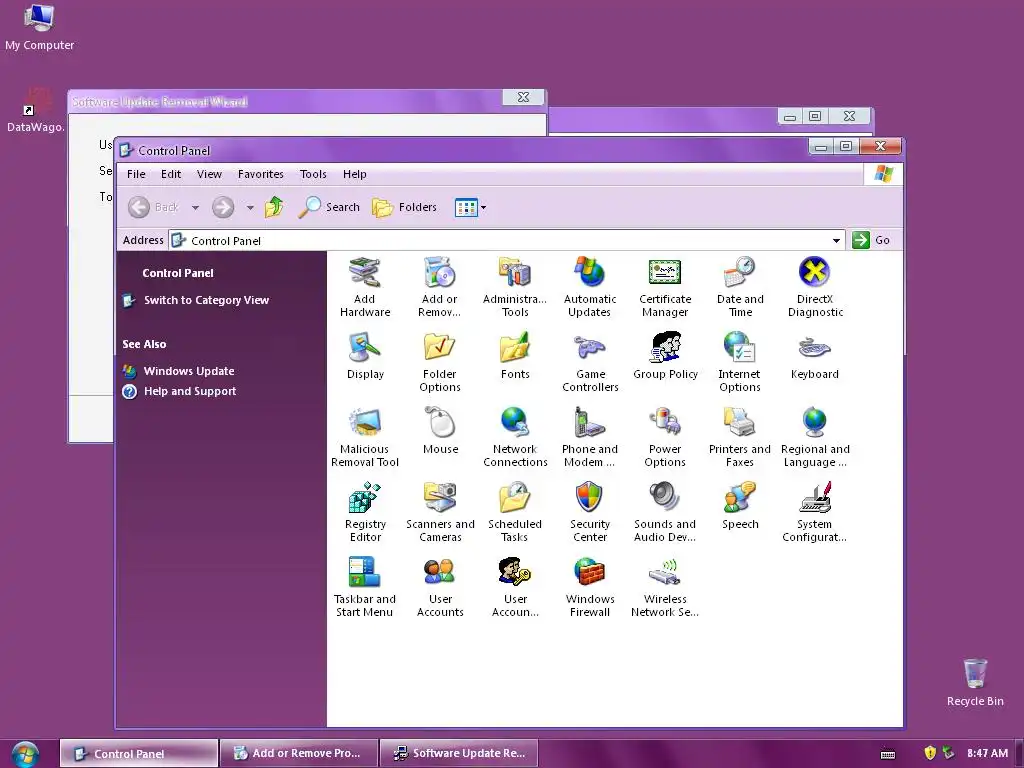Open Keyboard settings
The width and height of the screenshot is (1024, 768).
[x=814, y=356]
